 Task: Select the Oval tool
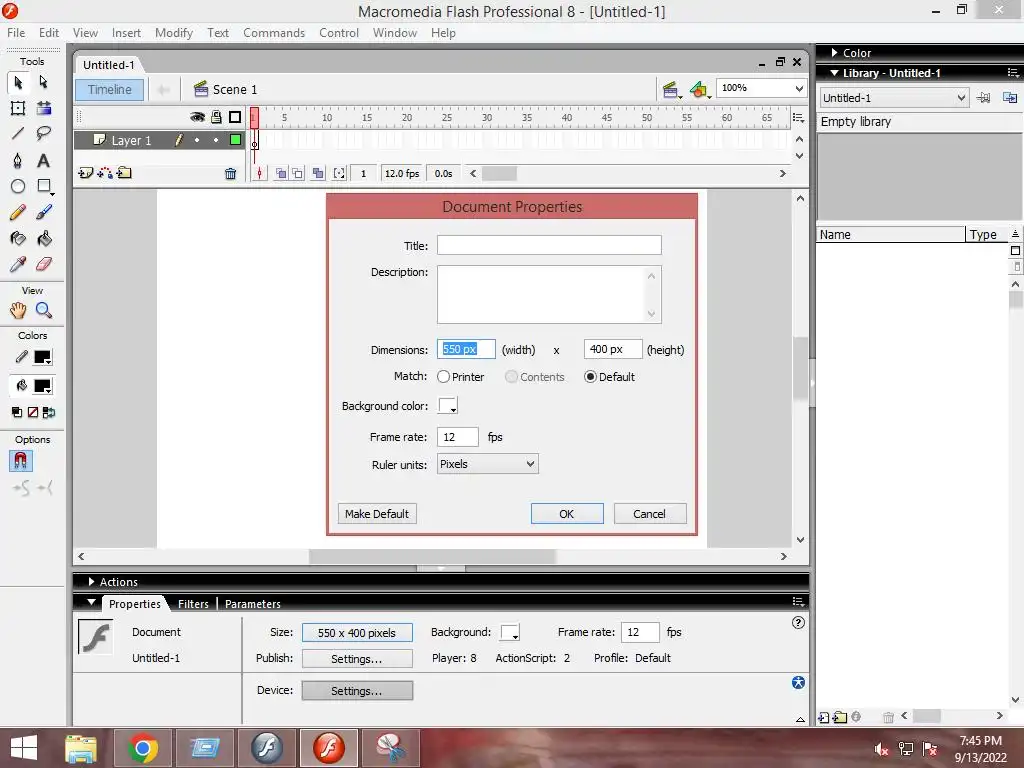[x=18, y=187]
